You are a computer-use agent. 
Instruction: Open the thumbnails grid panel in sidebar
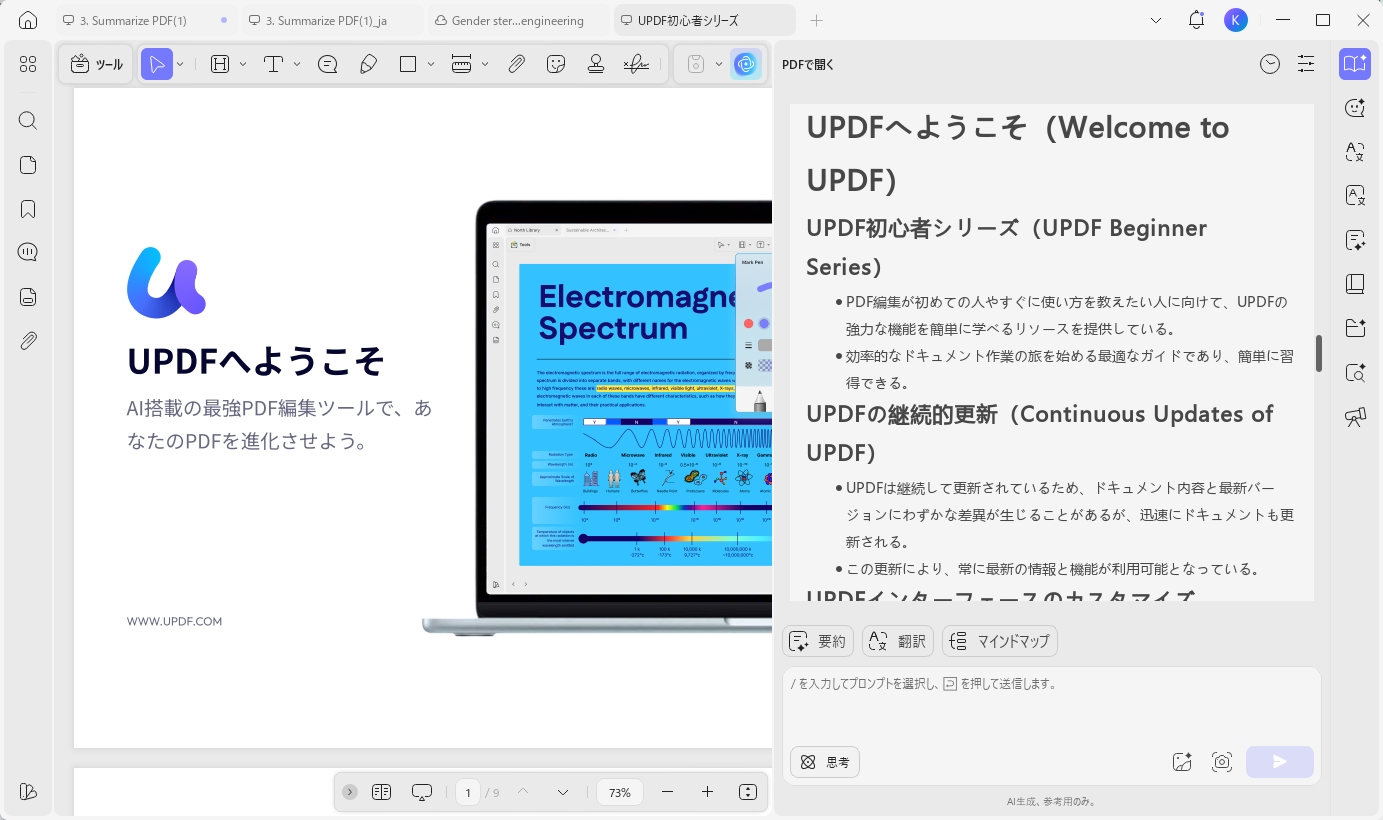pos(28,65)
